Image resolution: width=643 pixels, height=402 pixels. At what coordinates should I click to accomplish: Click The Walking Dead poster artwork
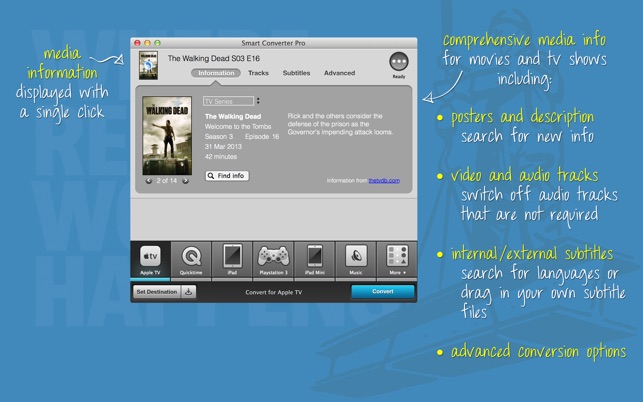(x=167, y=136)
